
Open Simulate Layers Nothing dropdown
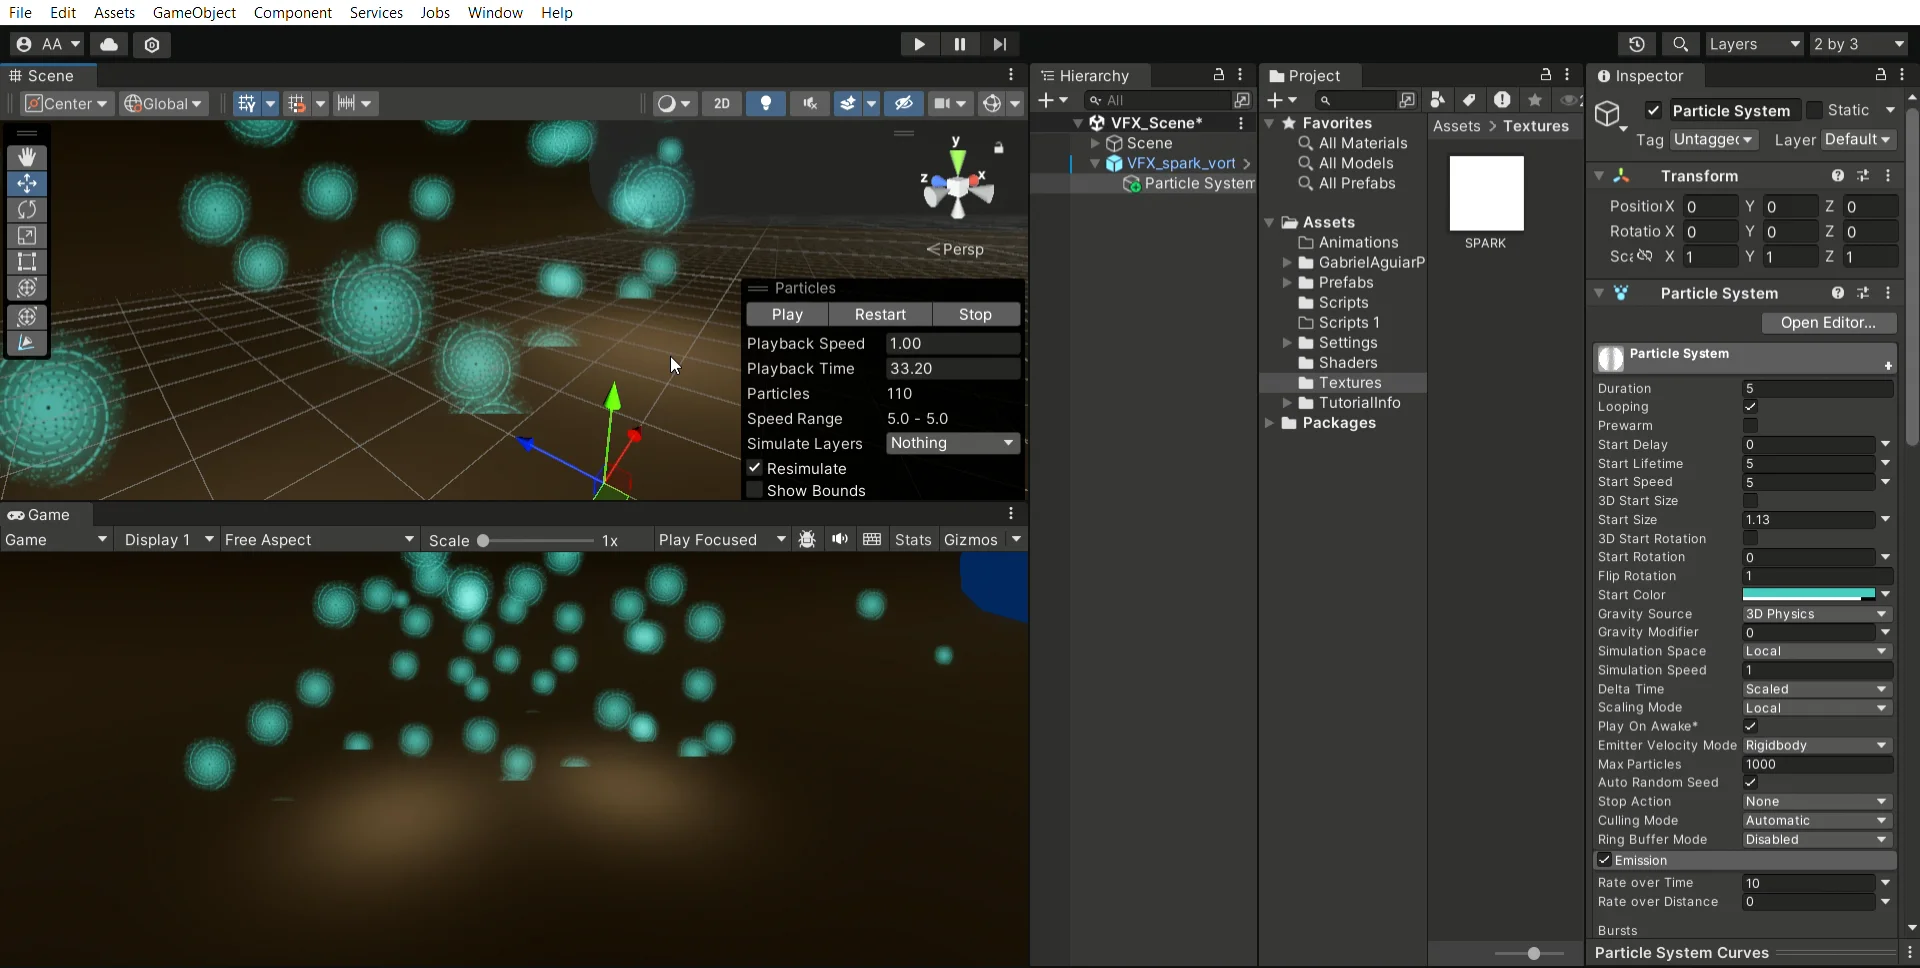point(952,443)
